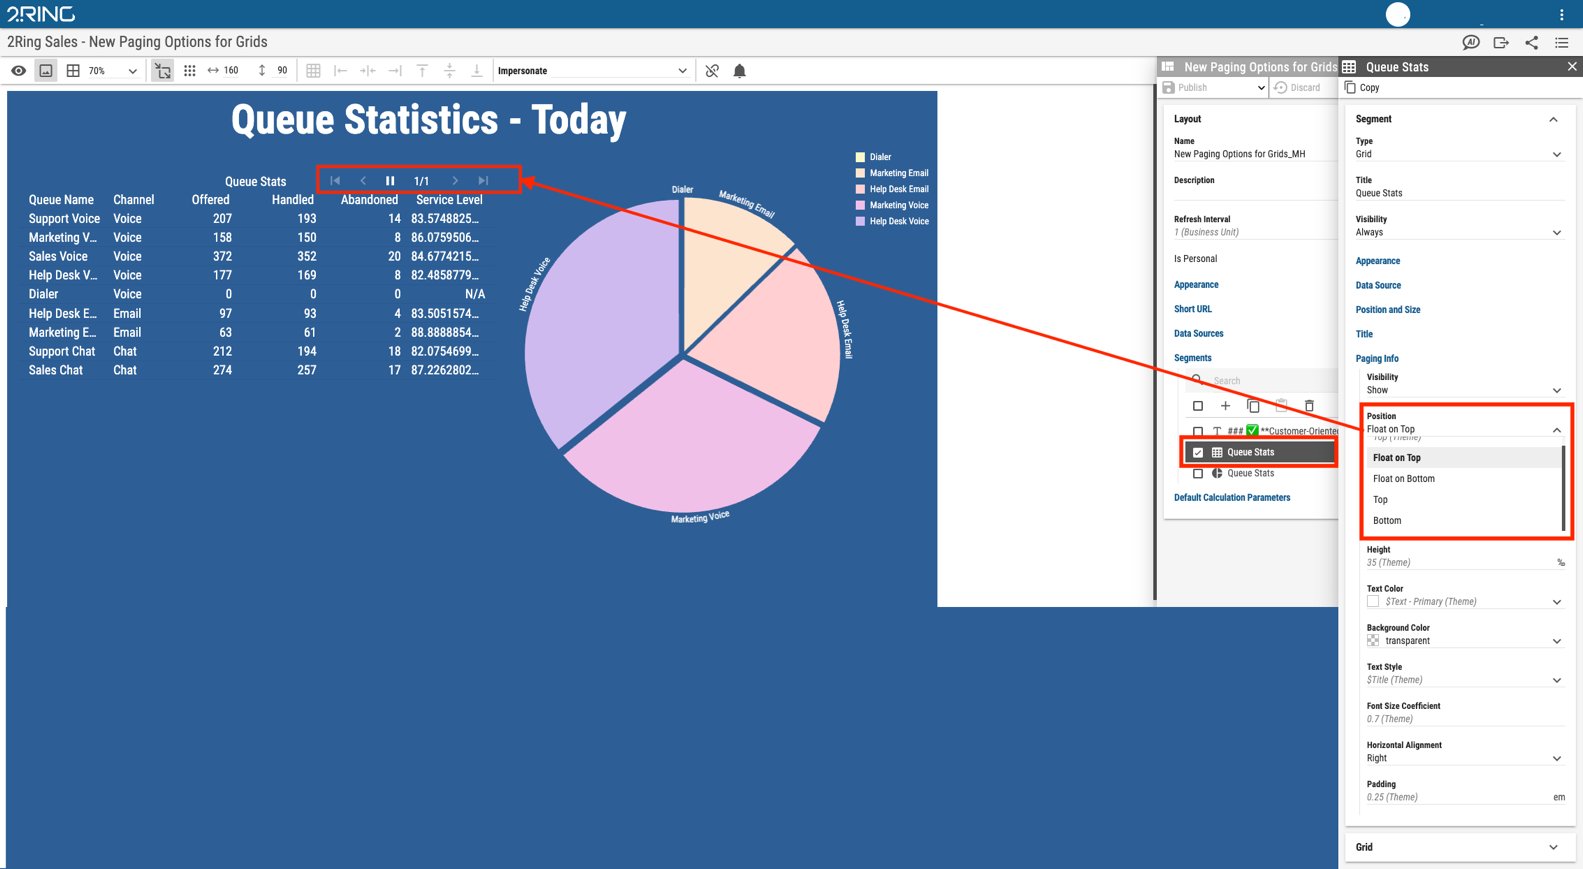Open the vertical three-dot menu
Image resolution: width=1583 pixels, height=869 pixels.
(1562, 14)
